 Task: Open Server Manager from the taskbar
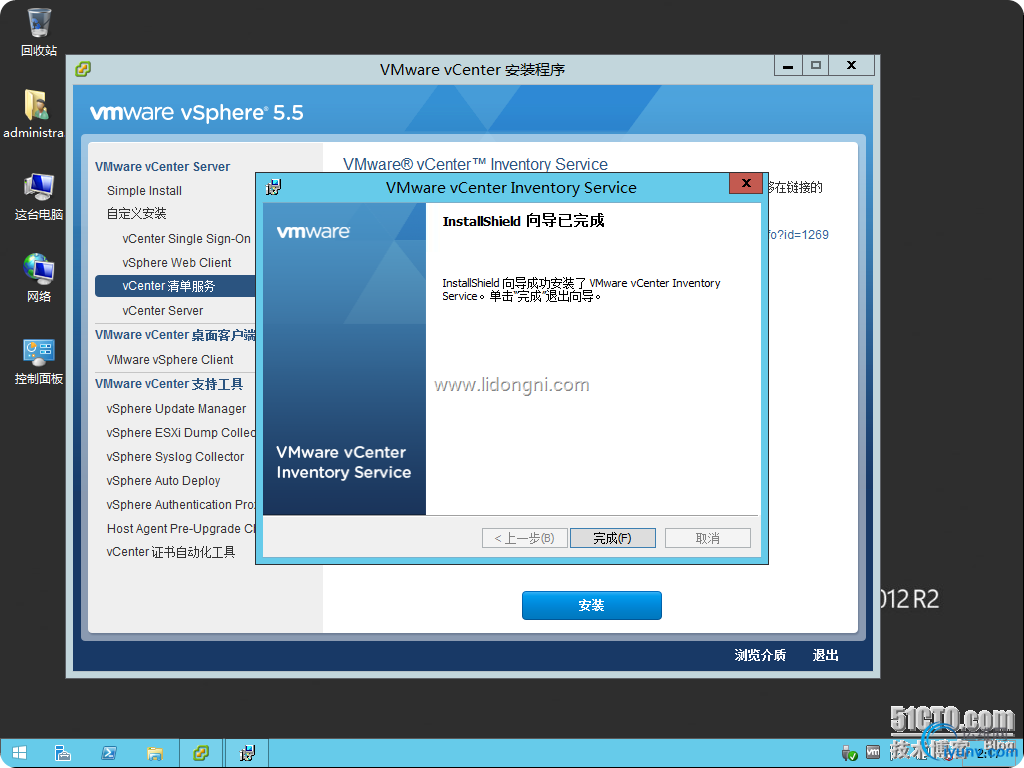point(63,753)
